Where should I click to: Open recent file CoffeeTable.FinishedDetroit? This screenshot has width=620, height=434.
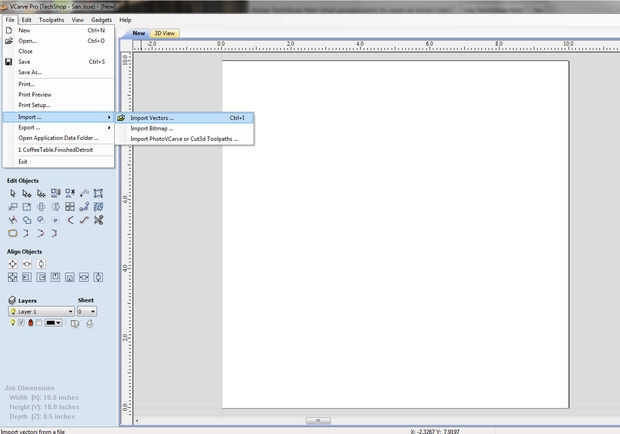coord(59,150)
